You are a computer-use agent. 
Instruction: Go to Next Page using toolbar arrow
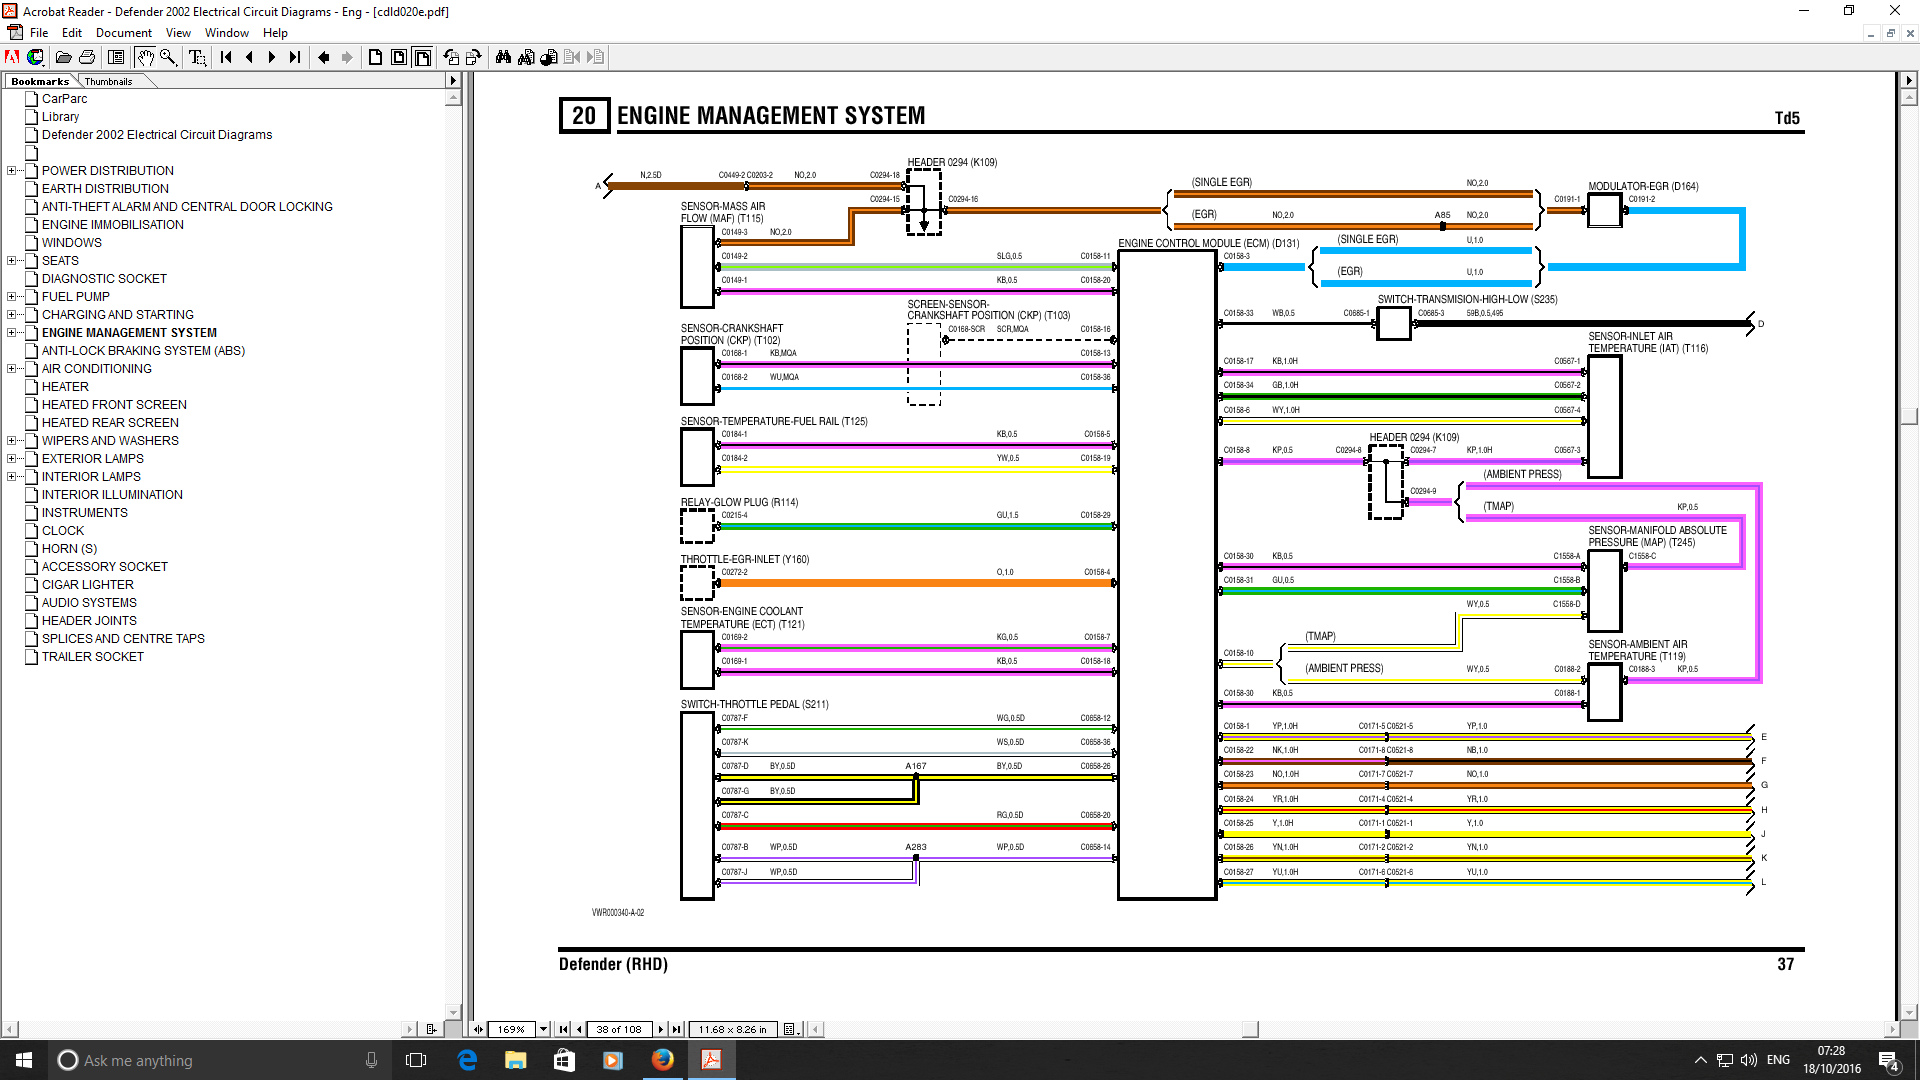tap(272, 57)
